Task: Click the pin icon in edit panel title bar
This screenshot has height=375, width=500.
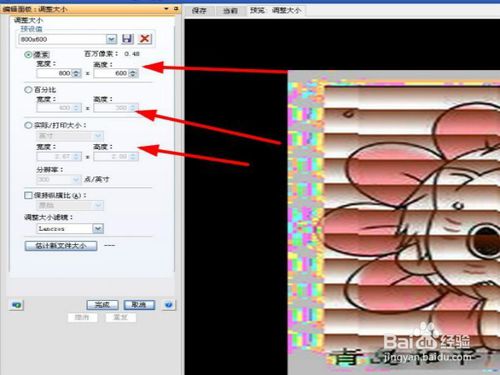Action: [x=176, y=9]
